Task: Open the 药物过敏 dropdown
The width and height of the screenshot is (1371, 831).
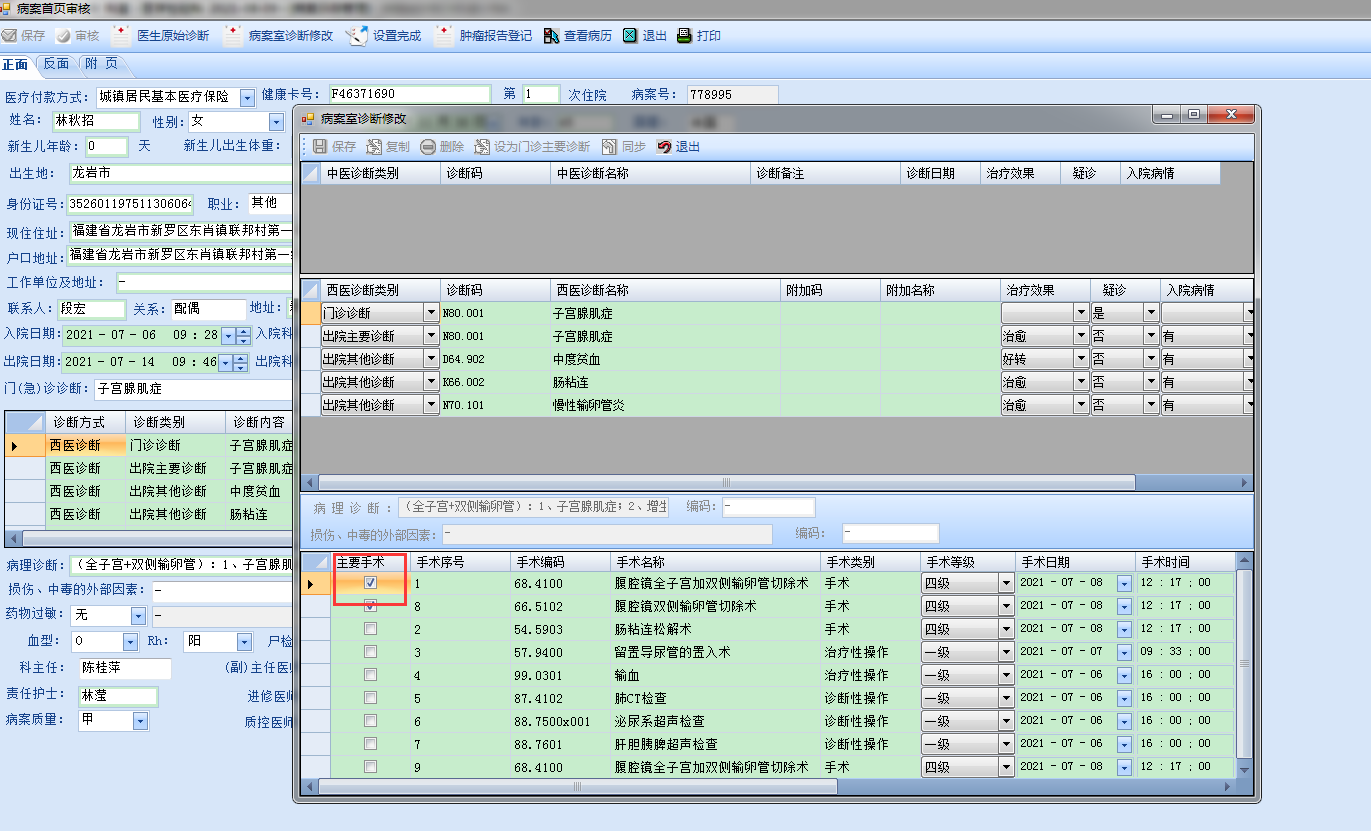Action: tap(138, 616)
